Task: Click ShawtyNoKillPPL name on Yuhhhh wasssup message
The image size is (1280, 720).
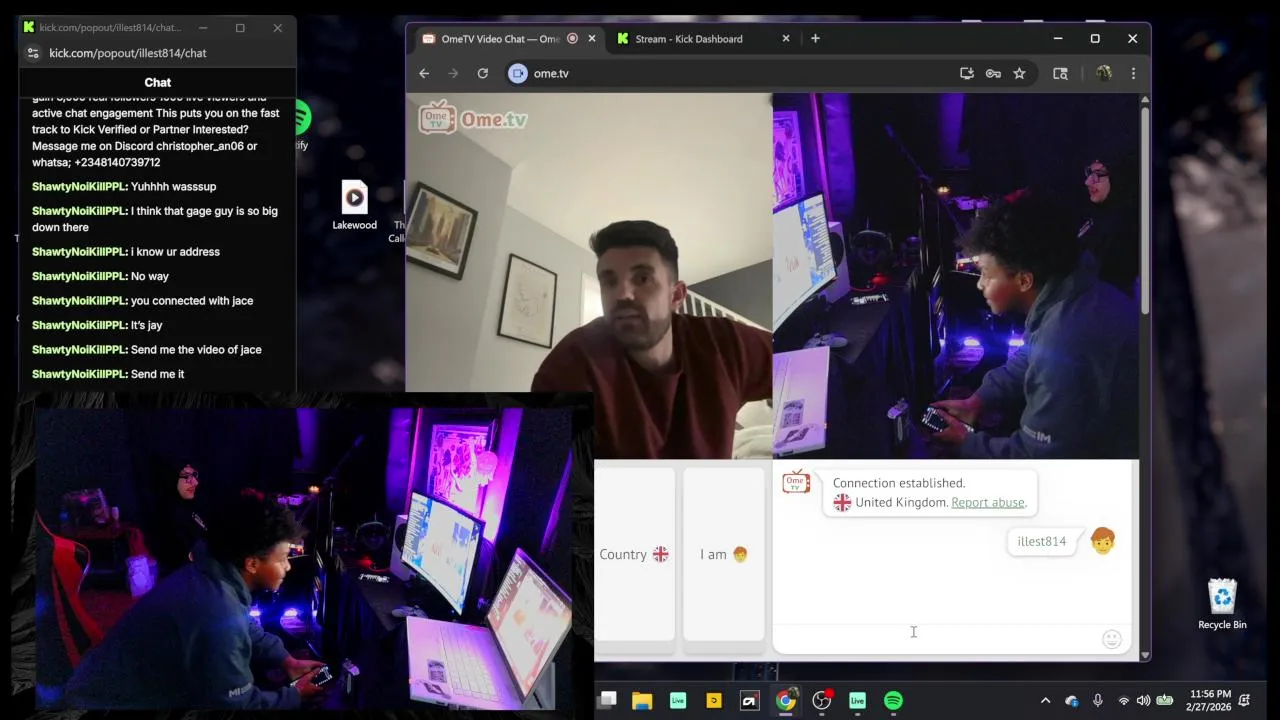Action: click(x=79, y=187)
